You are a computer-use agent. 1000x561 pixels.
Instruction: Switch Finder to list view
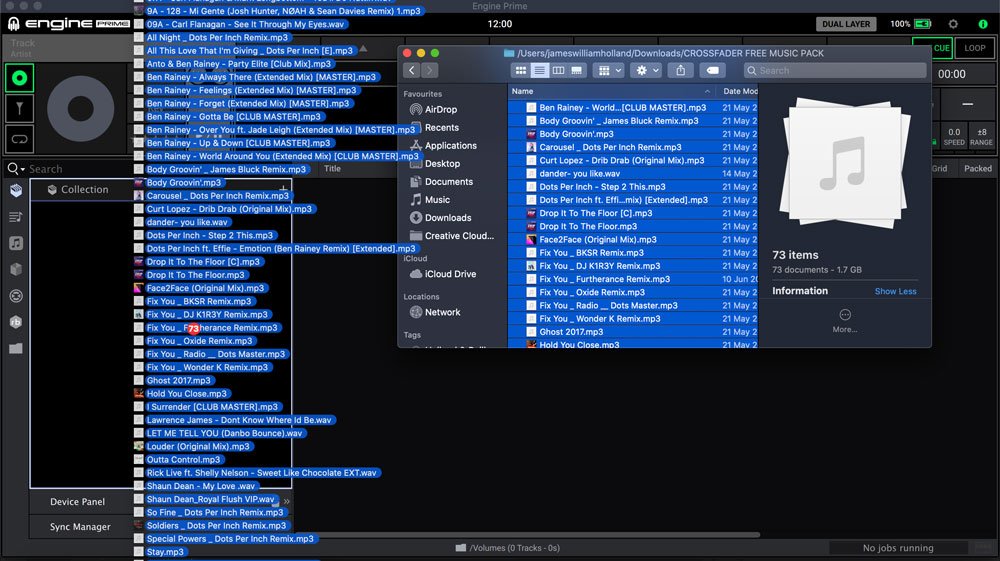pyautogui.click(x=540, y=70)
